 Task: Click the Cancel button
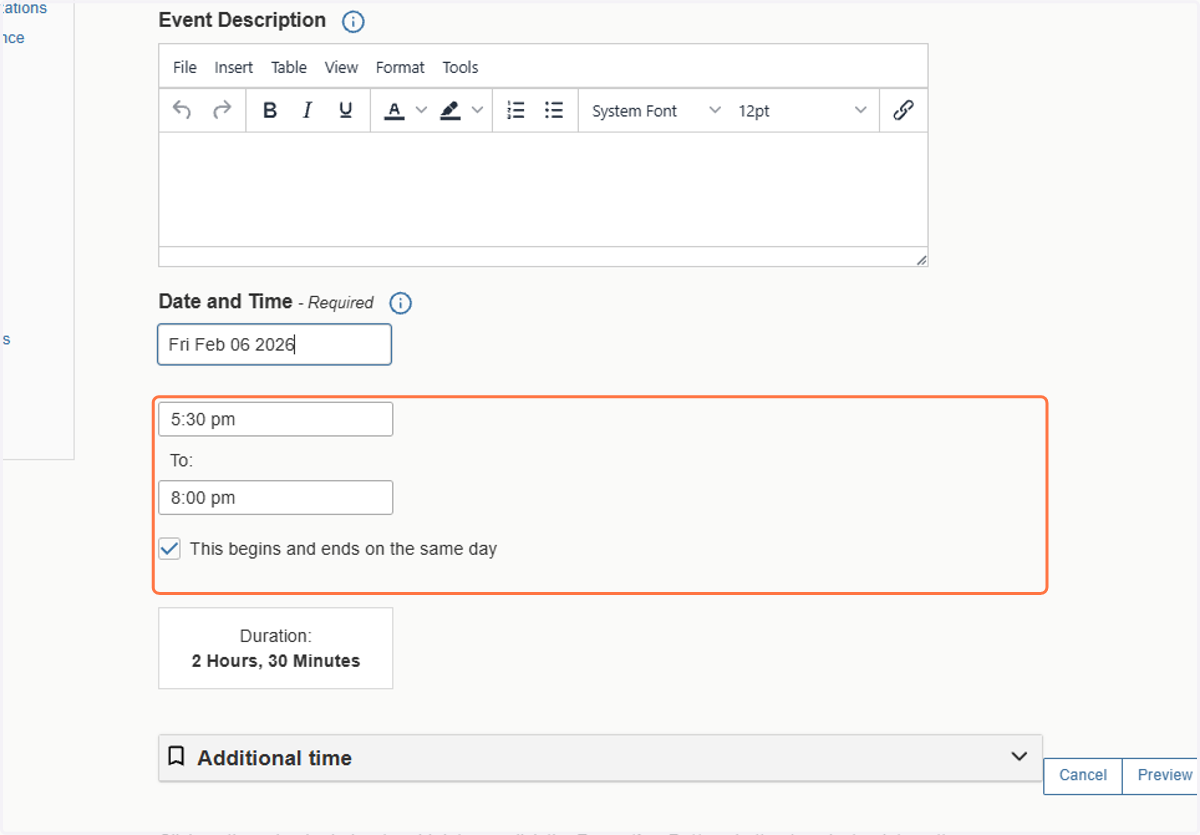[x=1083, y=775]
